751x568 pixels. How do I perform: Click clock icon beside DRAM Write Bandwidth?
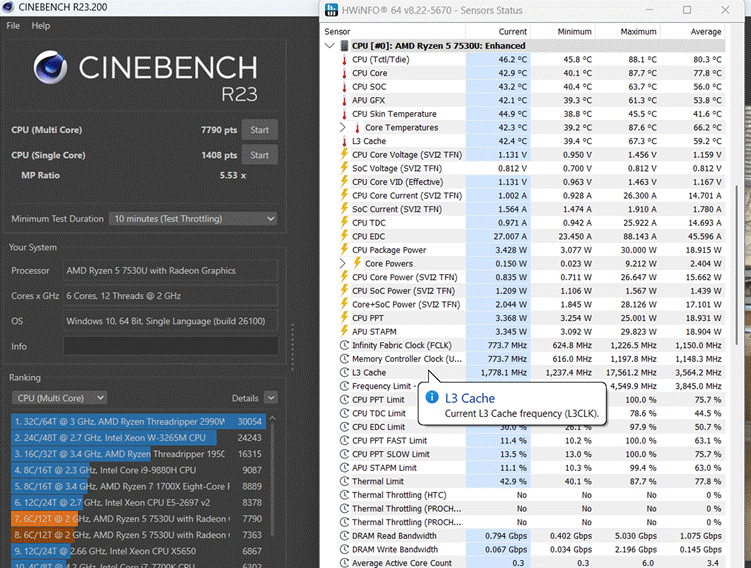344,549
